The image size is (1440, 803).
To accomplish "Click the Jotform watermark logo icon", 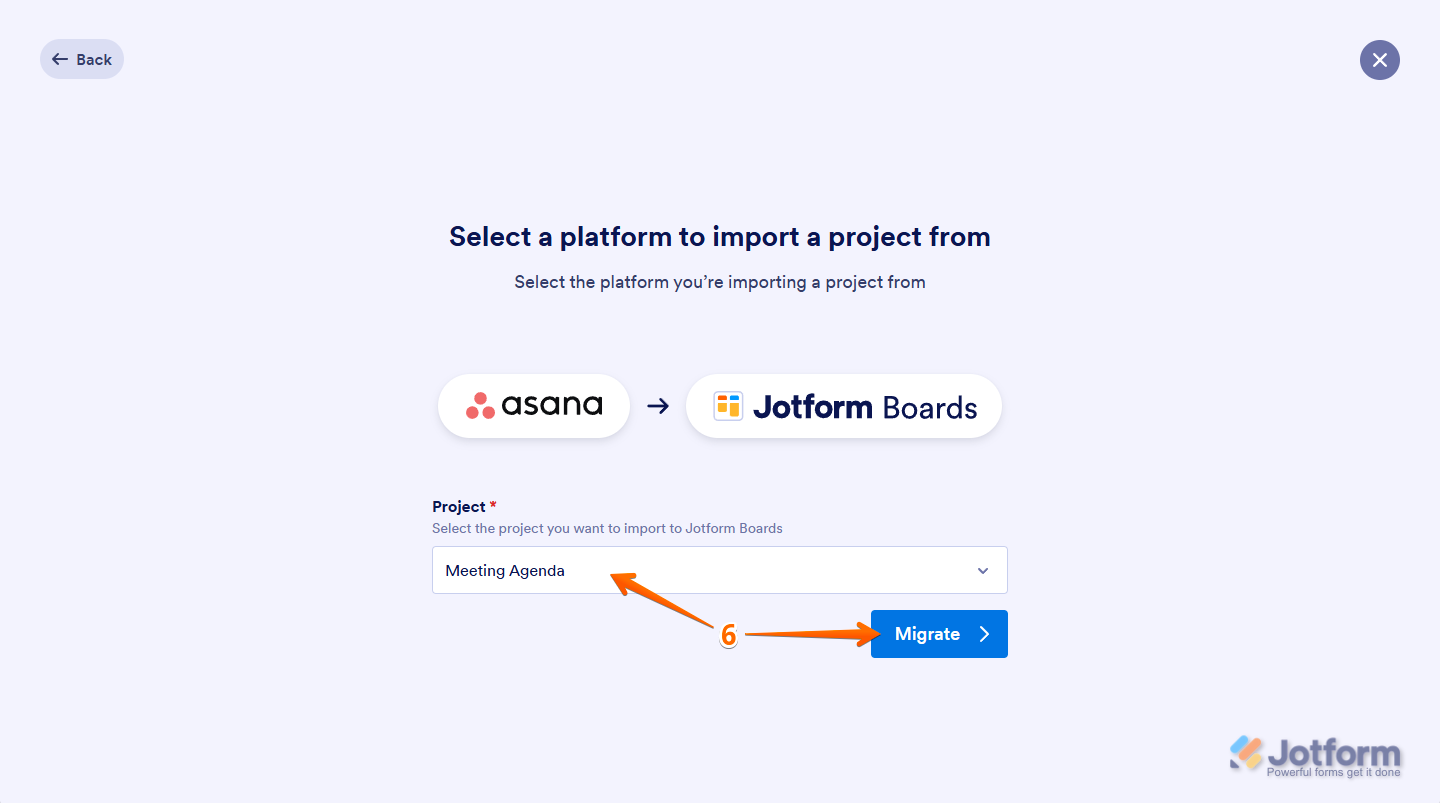I will point(1246,752).
